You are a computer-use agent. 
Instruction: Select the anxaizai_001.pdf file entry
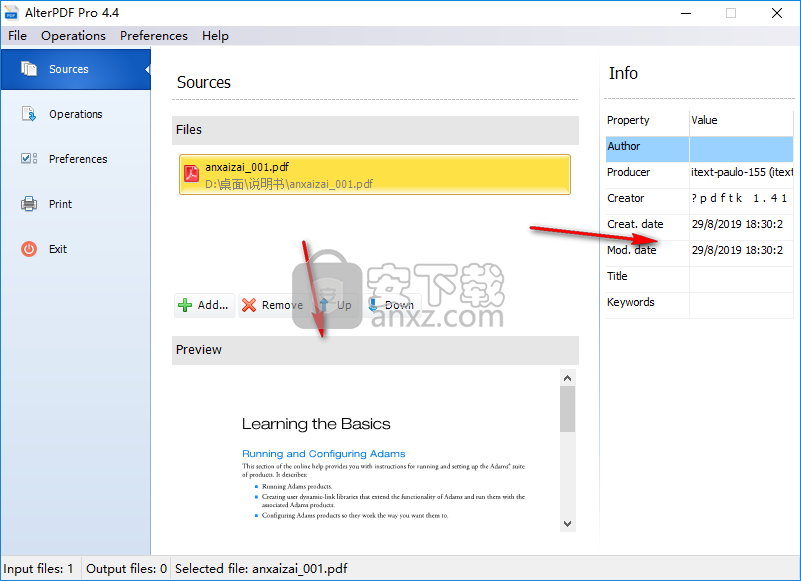374,174
